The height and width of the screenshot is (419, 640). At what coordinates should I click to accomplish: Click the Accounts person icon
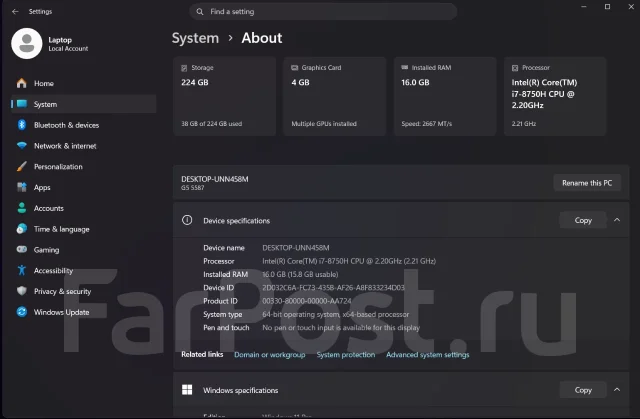click(x=22, y=208)
